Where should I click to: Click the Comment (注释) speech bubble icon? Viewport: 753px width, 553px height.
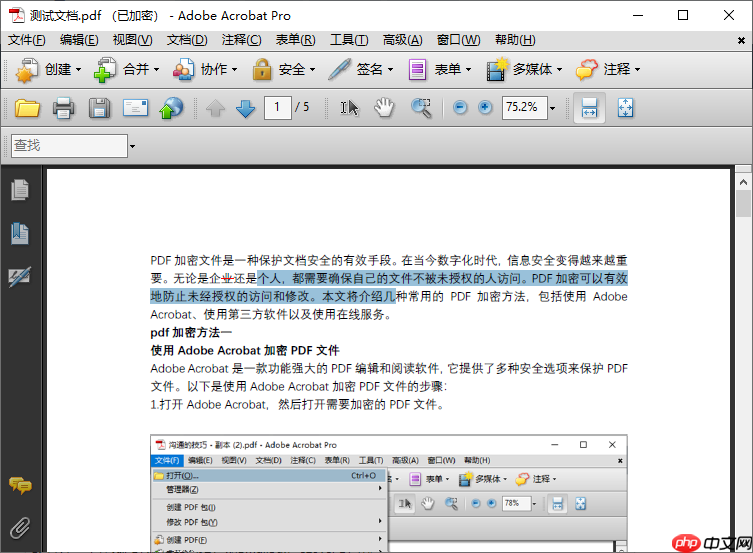pos(586,70)
